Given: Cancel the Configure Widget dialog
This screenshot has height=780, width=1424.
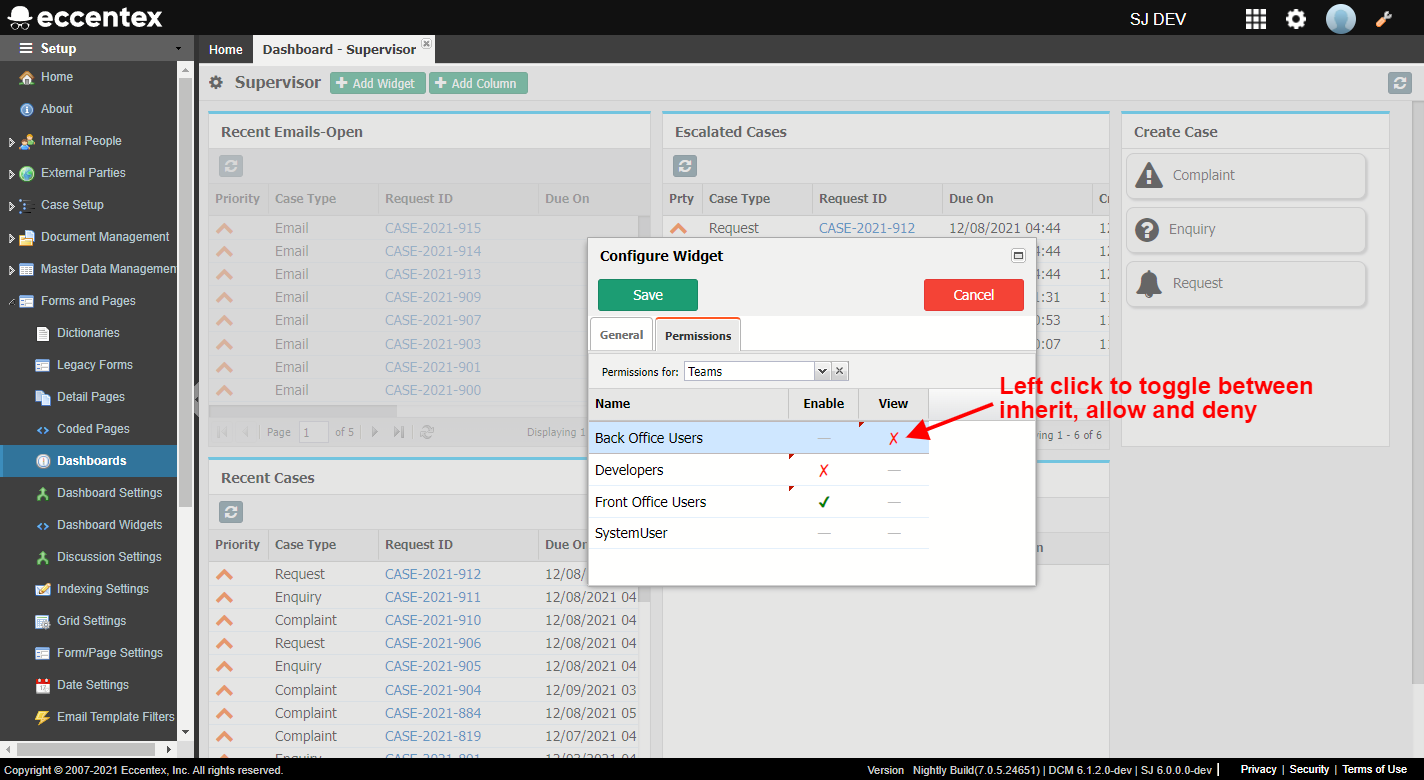Looking at the screenshot, I should (974, 295).
